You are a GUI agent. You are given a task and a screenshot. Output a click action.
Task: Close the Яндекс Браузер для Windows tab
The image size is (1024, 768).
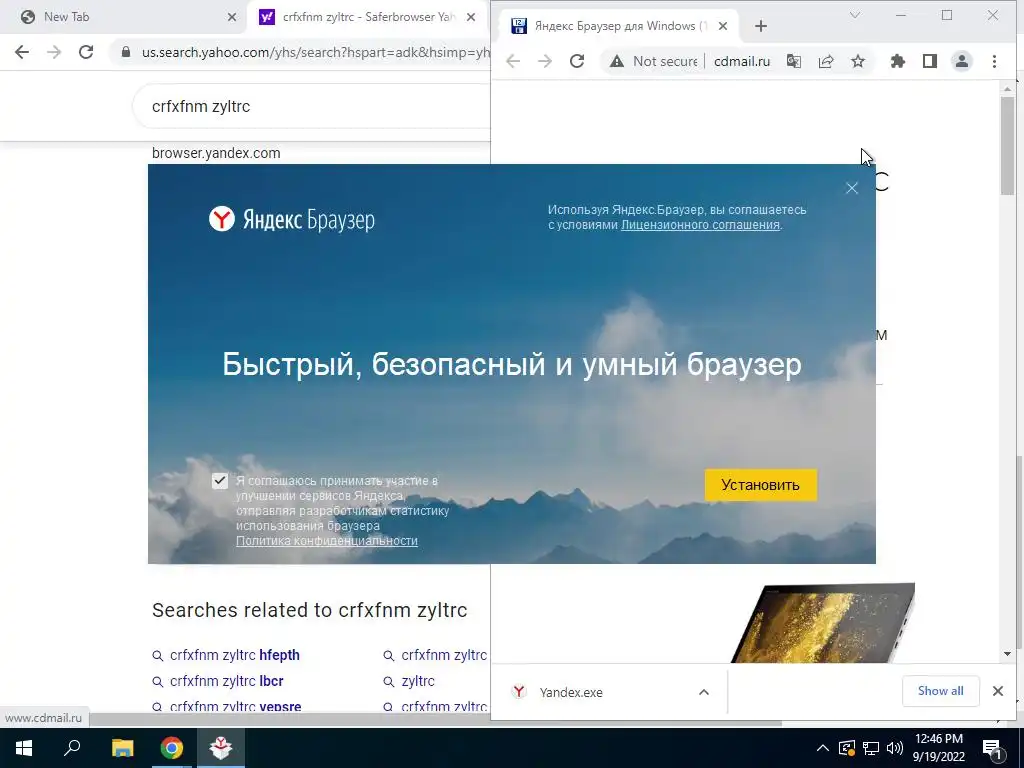coord(723,26)
